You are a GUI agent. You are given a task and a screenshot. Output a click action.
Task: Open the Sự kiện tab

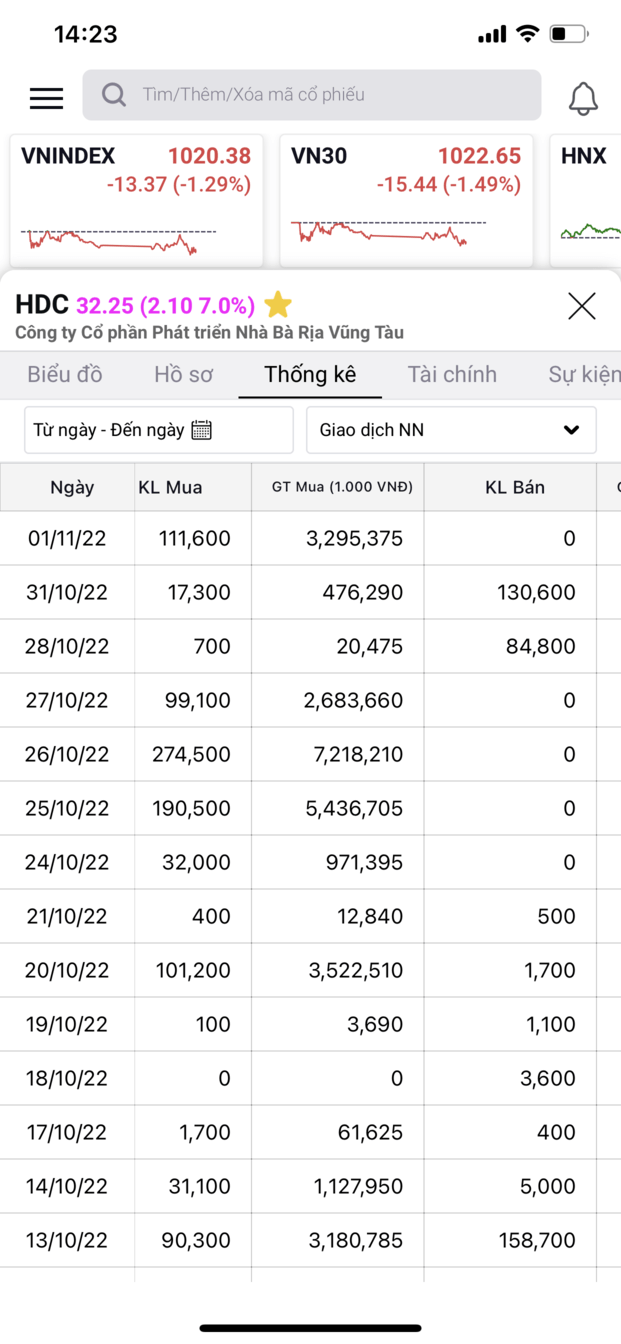584,375
